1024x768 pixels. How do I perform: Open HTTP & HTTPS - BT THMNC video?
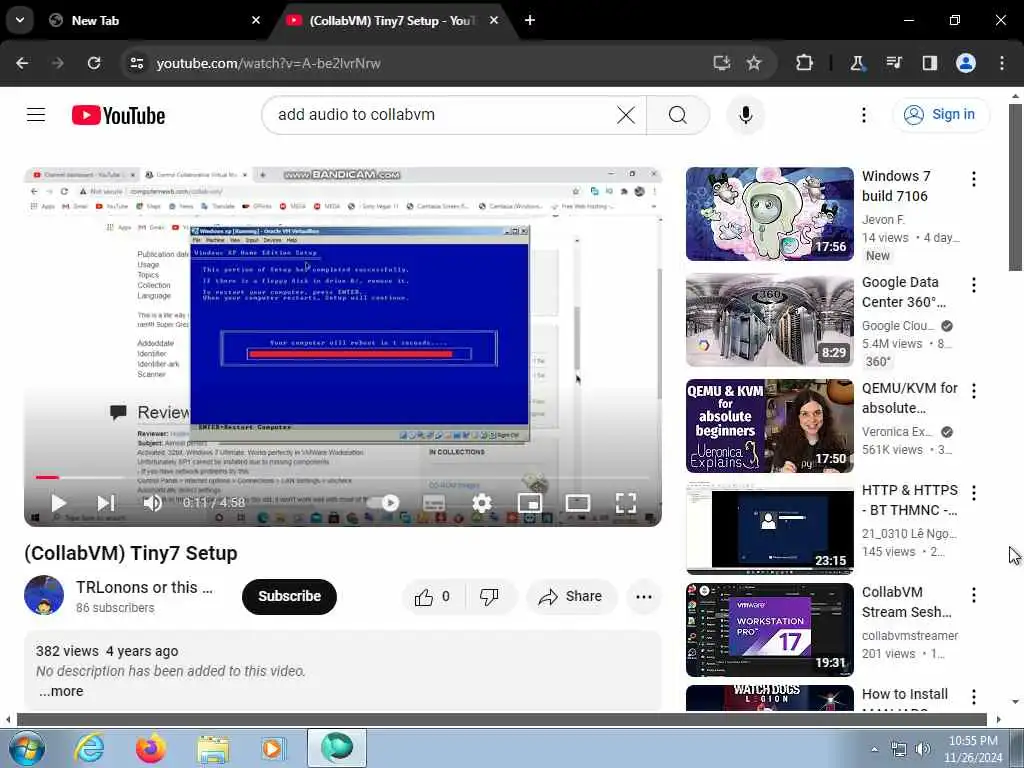pyautogui.click(x=769, y=528)
